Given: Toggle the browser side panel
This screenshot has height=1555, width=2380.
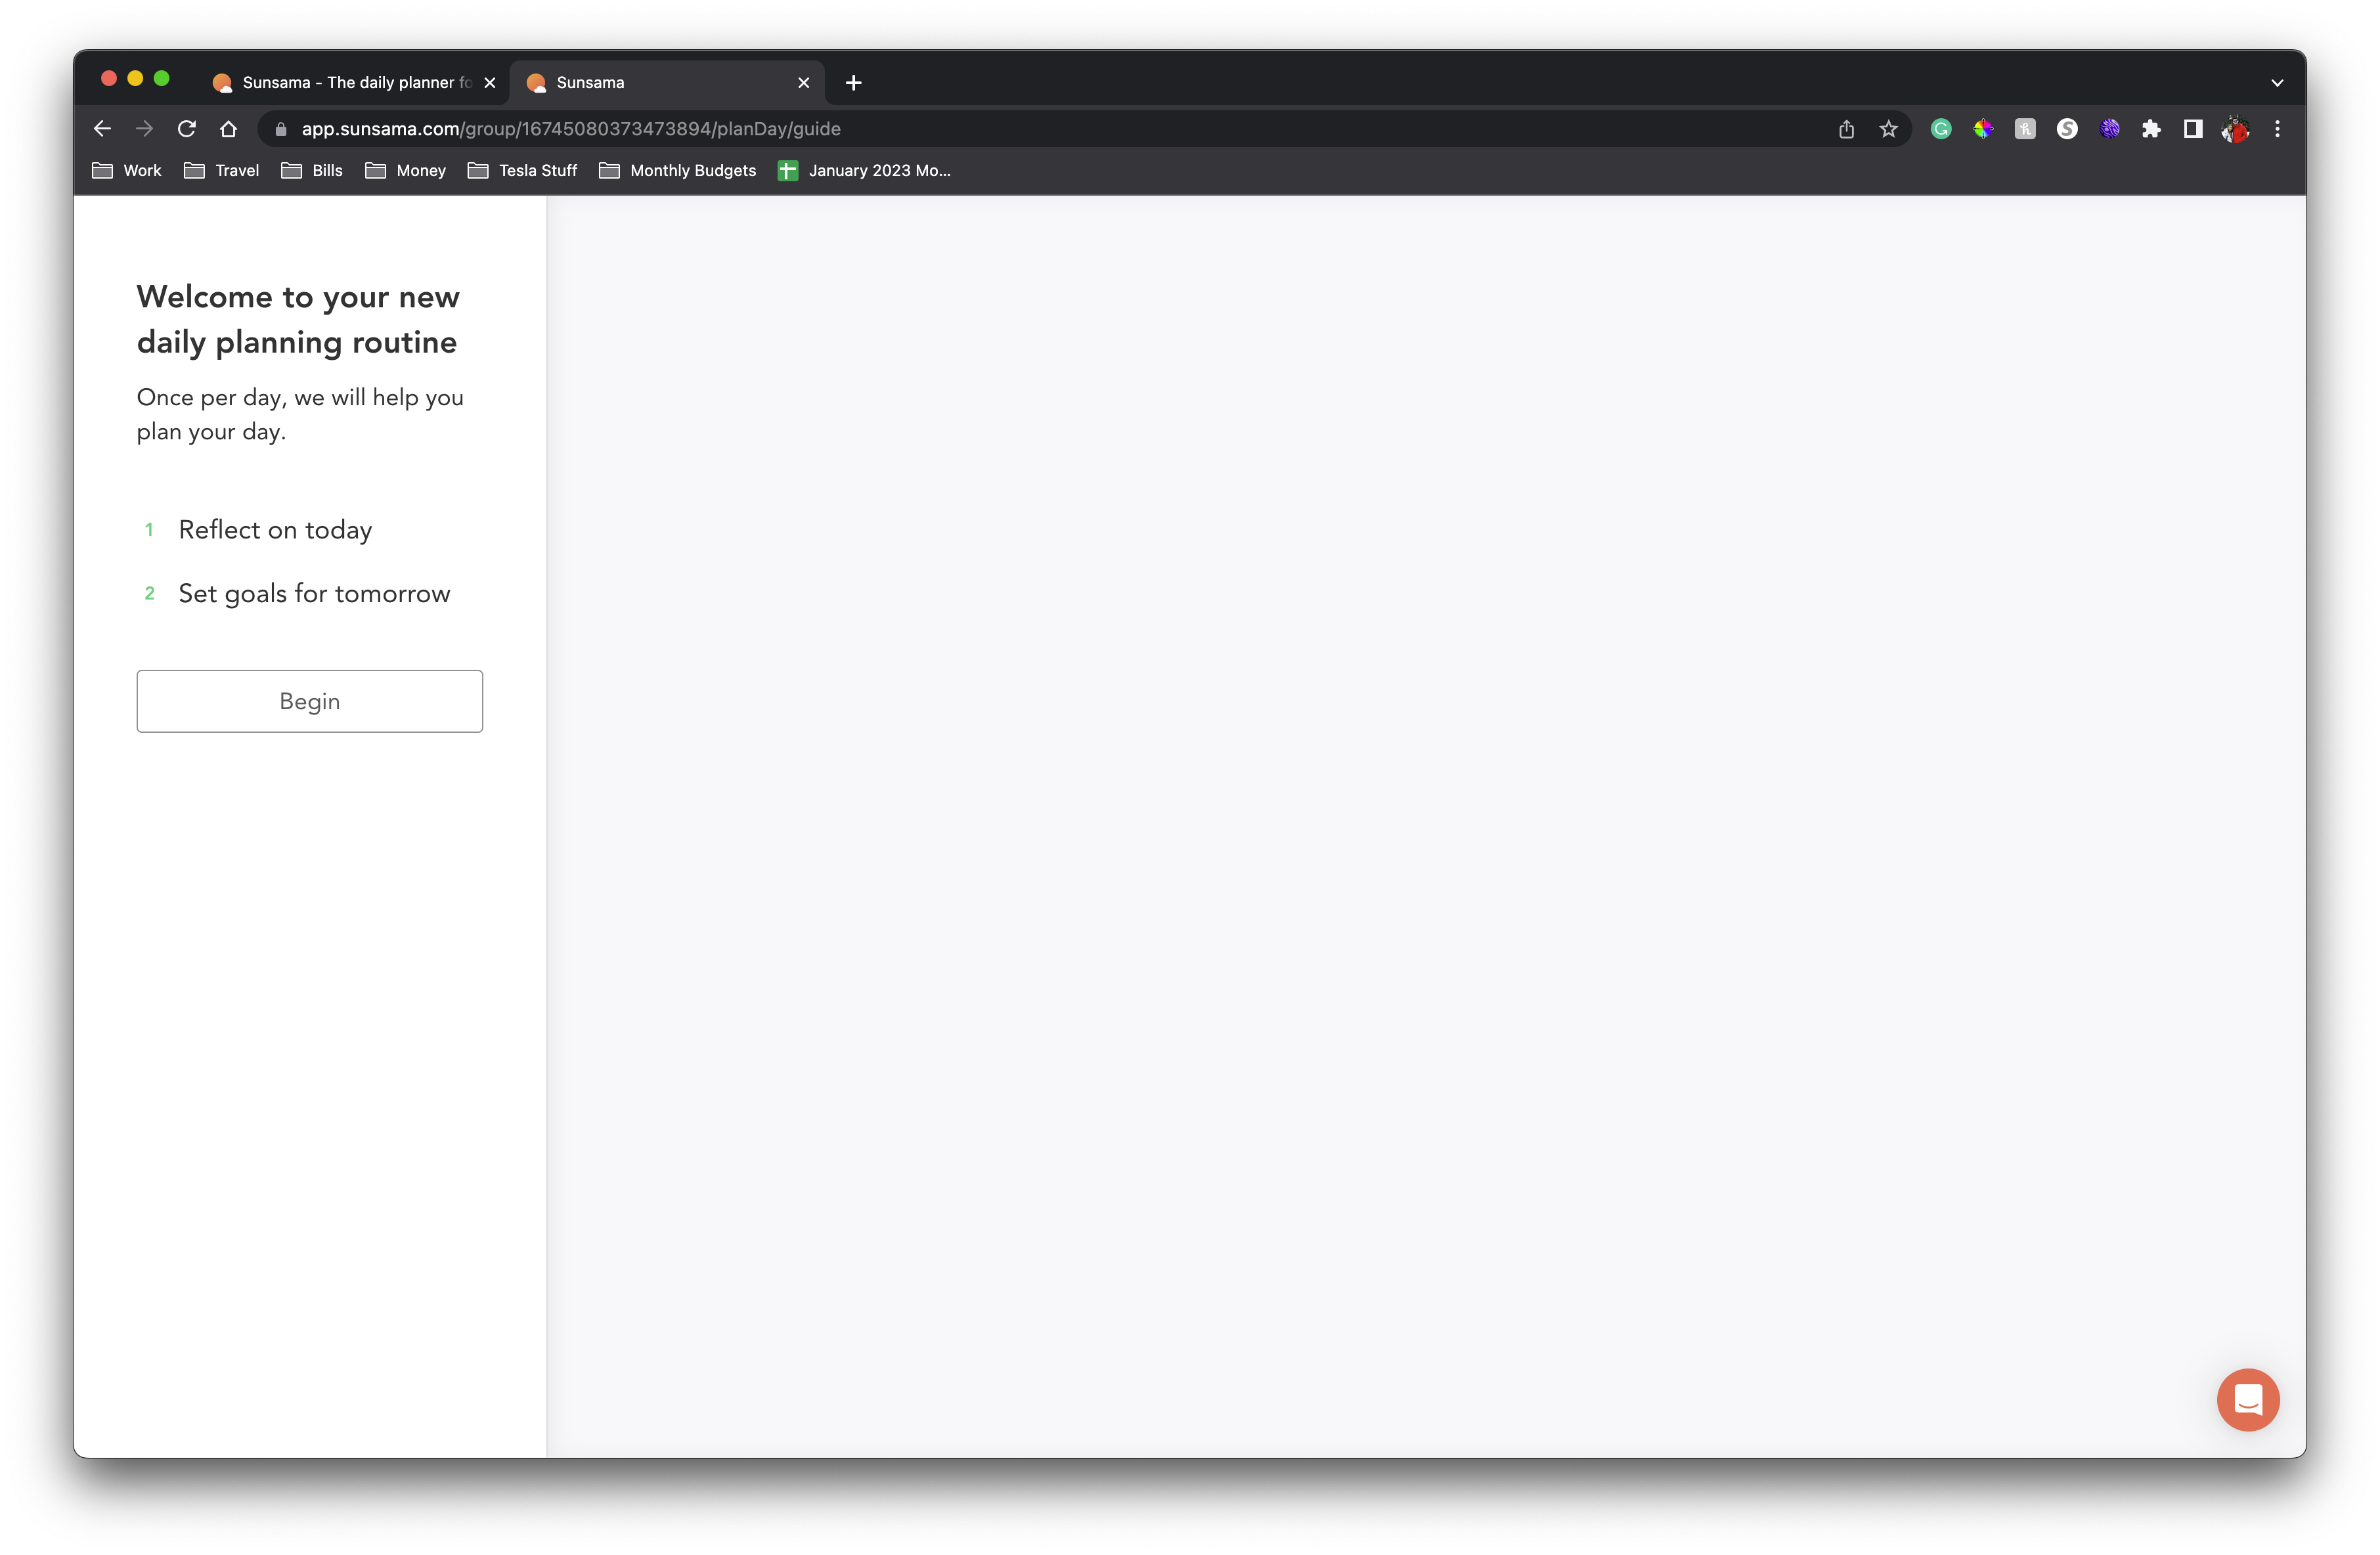Looking at the screenshot, I should pos(2193,129).
